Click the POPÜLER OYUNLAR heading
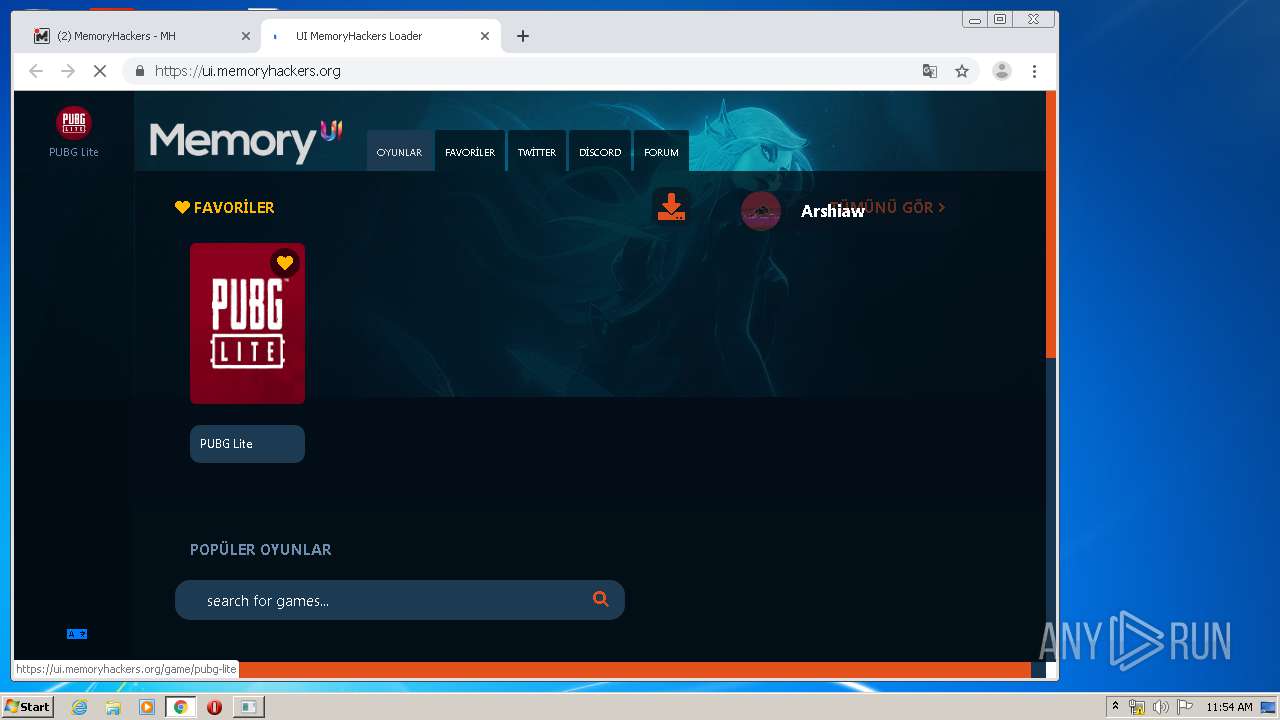 click(261, 549)
